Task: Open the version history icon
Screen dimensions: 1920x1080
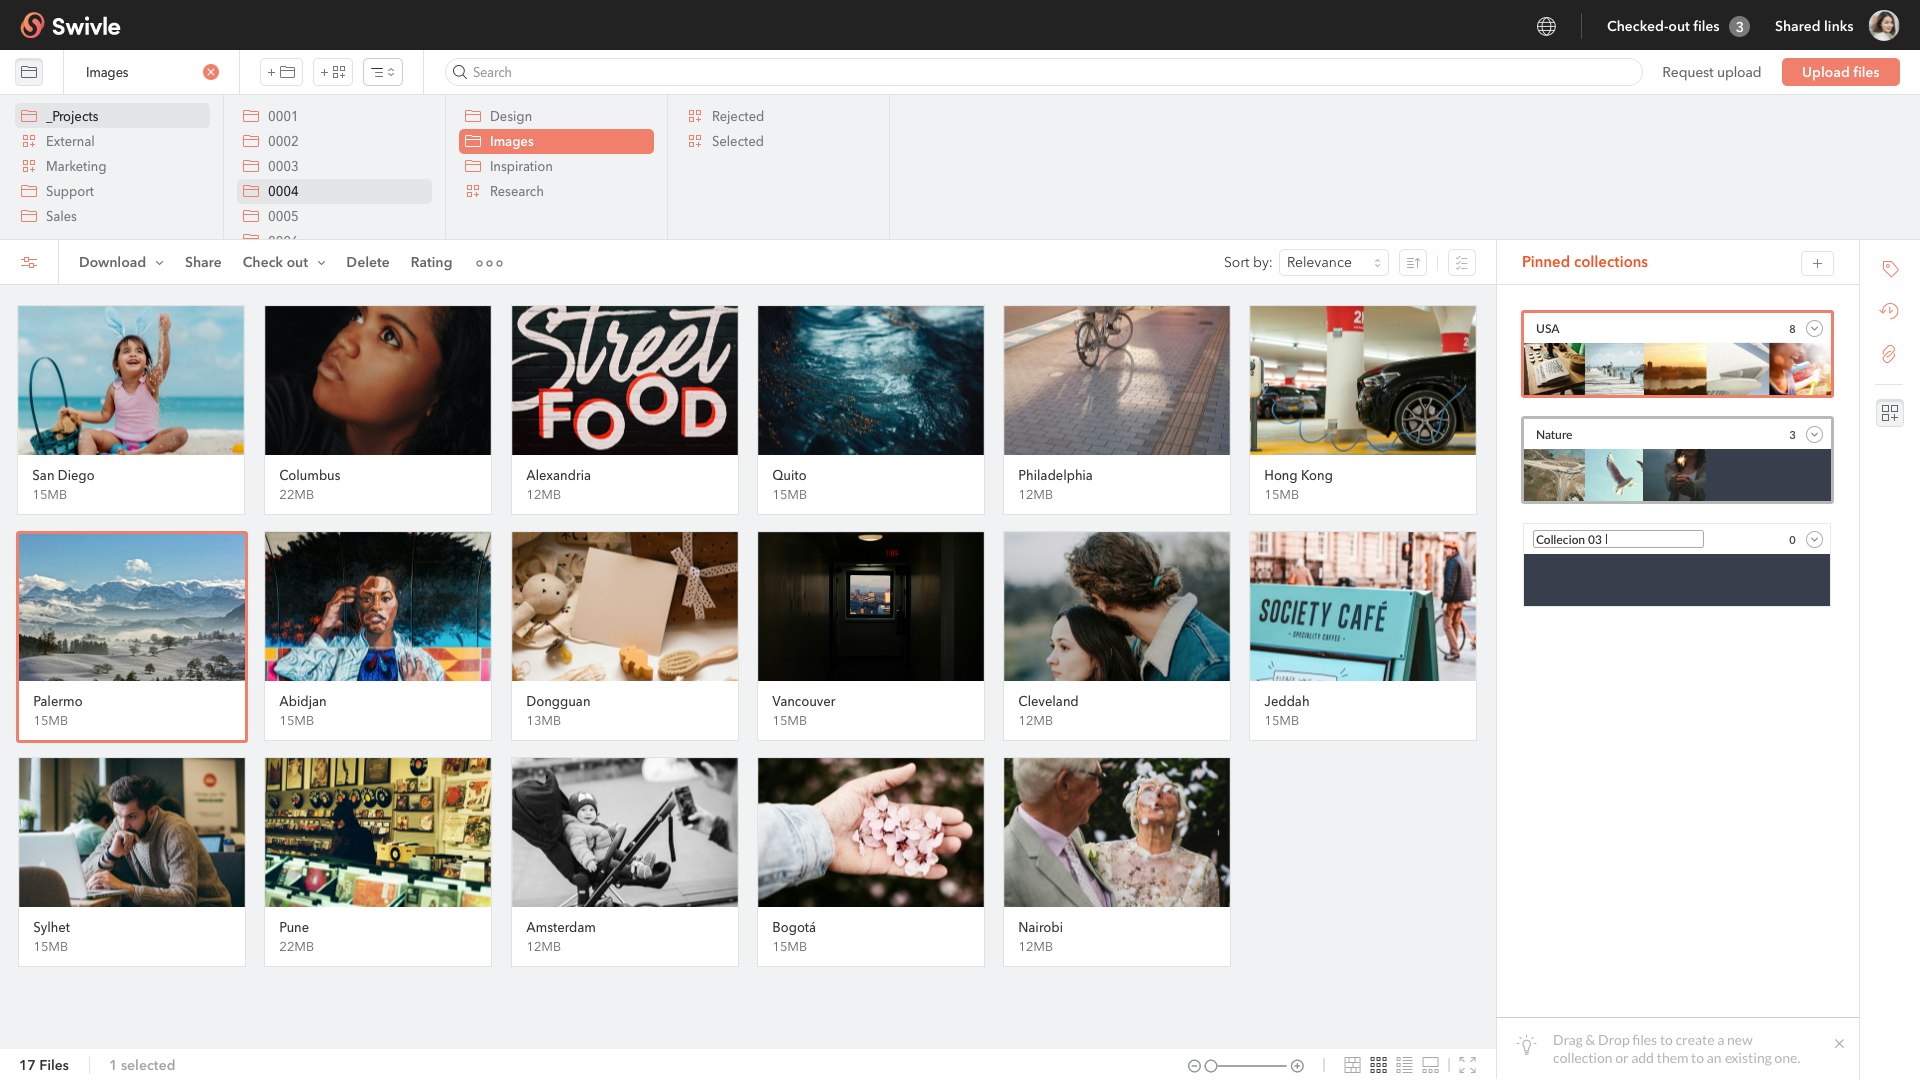Action: pos(1889,311)
